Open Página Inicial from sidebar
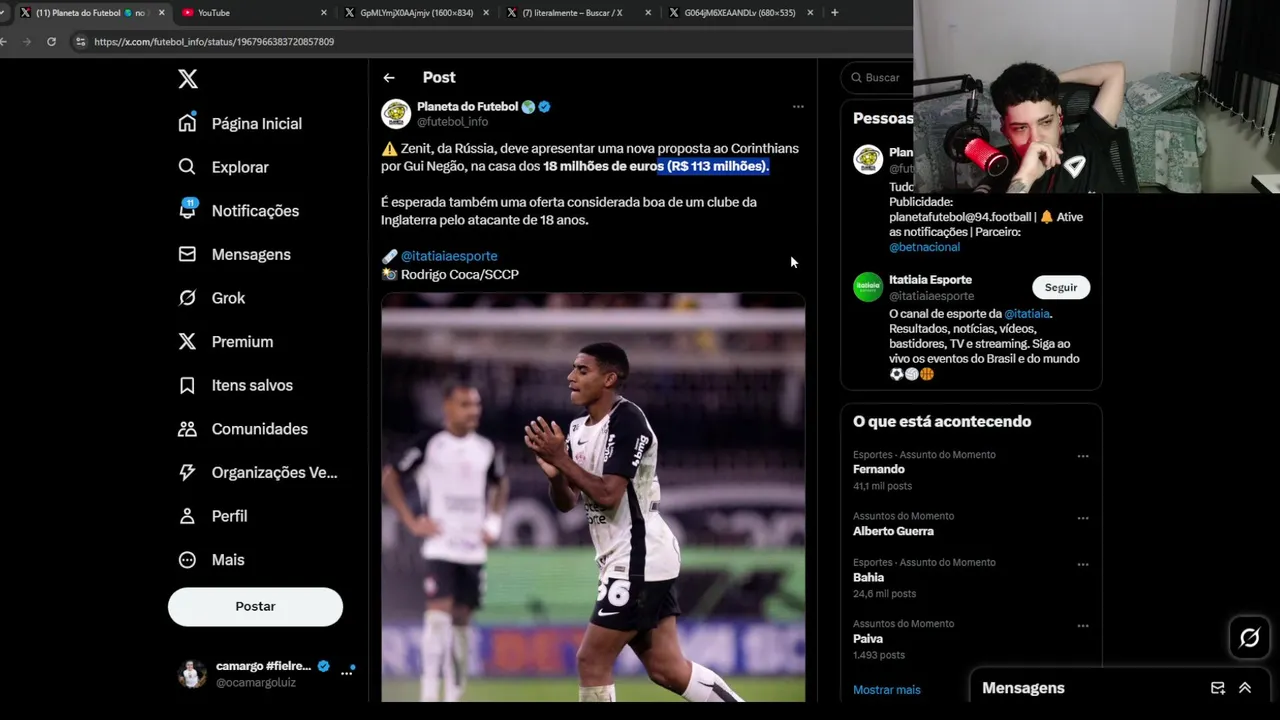 click(x=240, y=123)
